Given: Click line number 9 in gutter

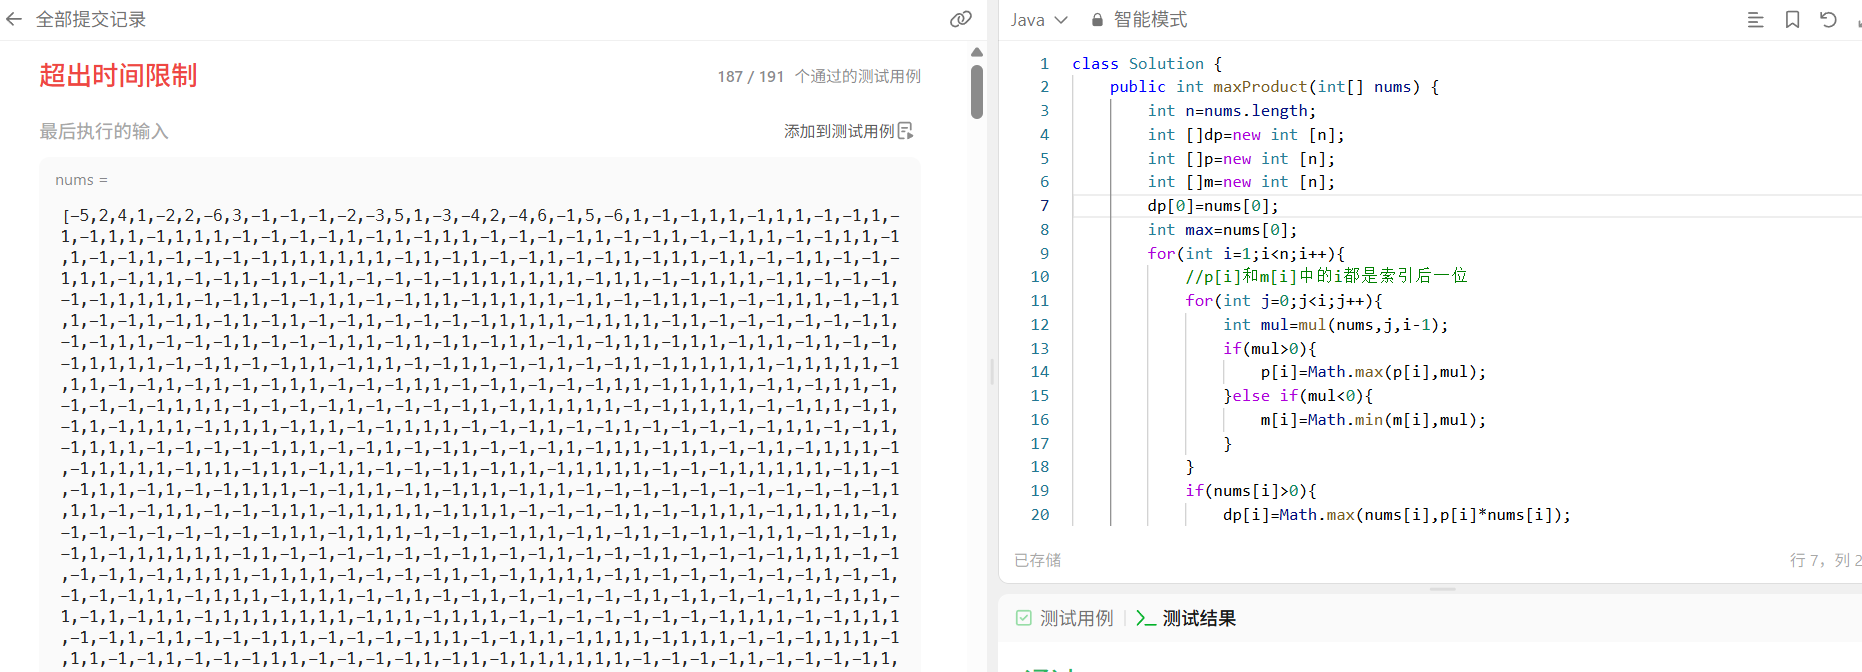Looking at the screenshot, I should (1044, 253).
